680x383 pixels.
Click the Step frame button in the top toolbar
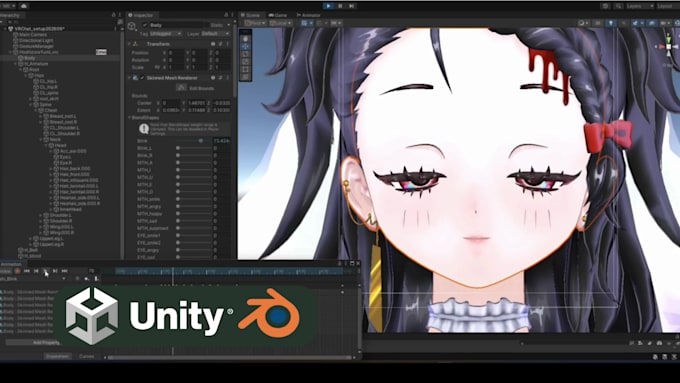pos(352,6)
